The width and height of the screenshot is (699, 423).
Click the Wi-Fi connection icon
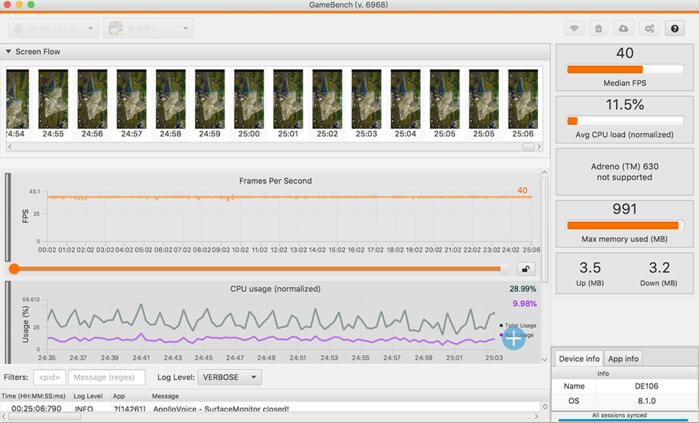click(574, 29)
